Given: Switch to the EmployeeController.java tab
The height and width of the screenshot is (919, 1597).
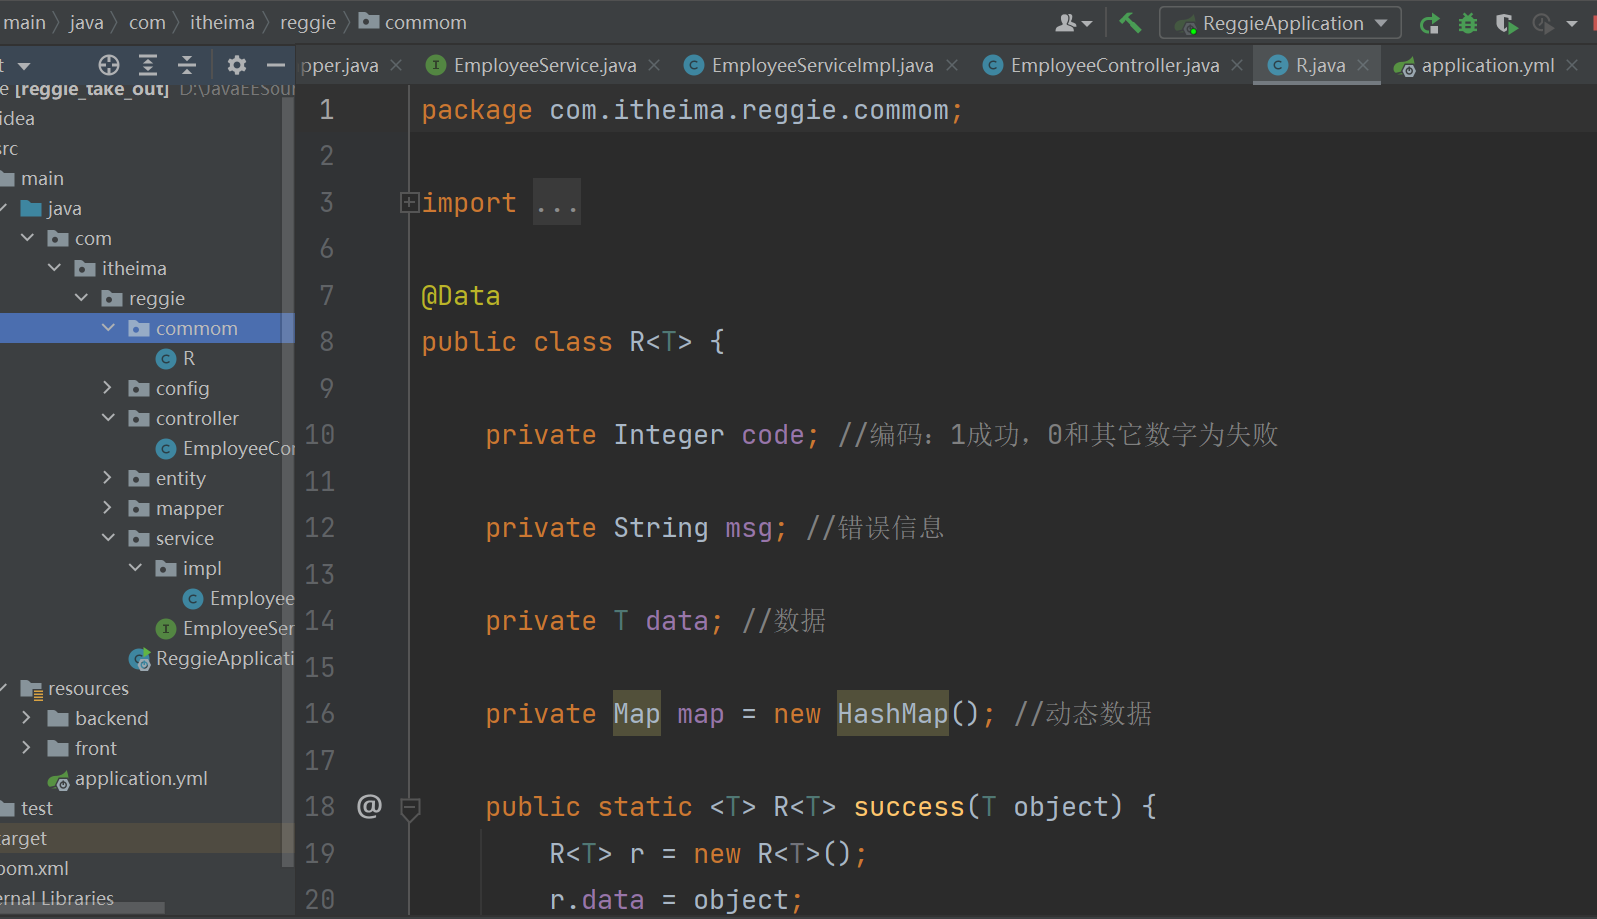Looking at the screenshot, I should coord(1114,65).
